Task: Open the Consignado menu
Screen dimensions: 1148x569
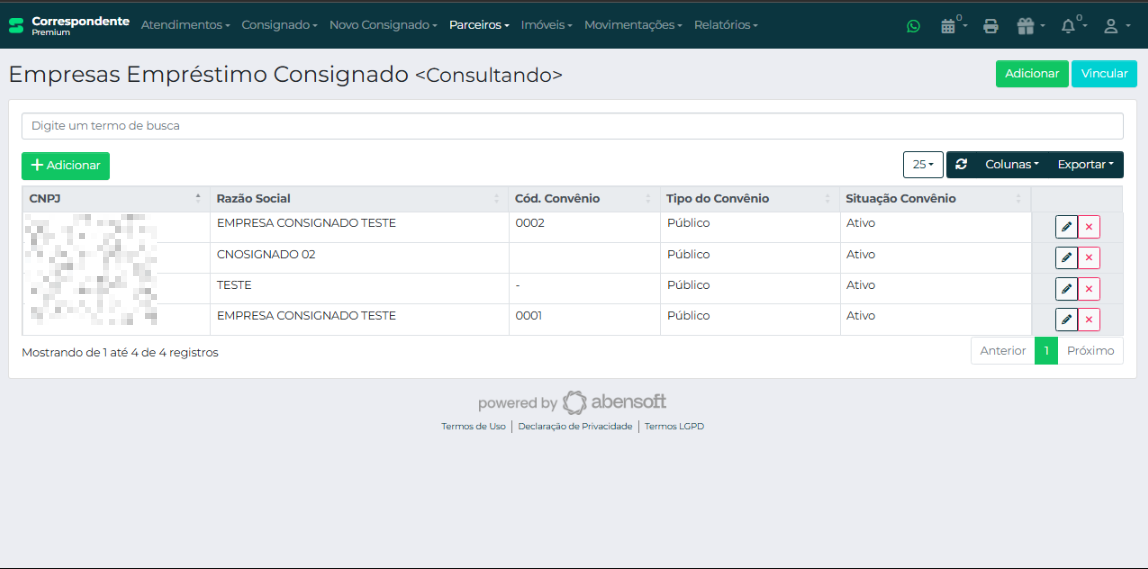Action: [x=279, y=25]
